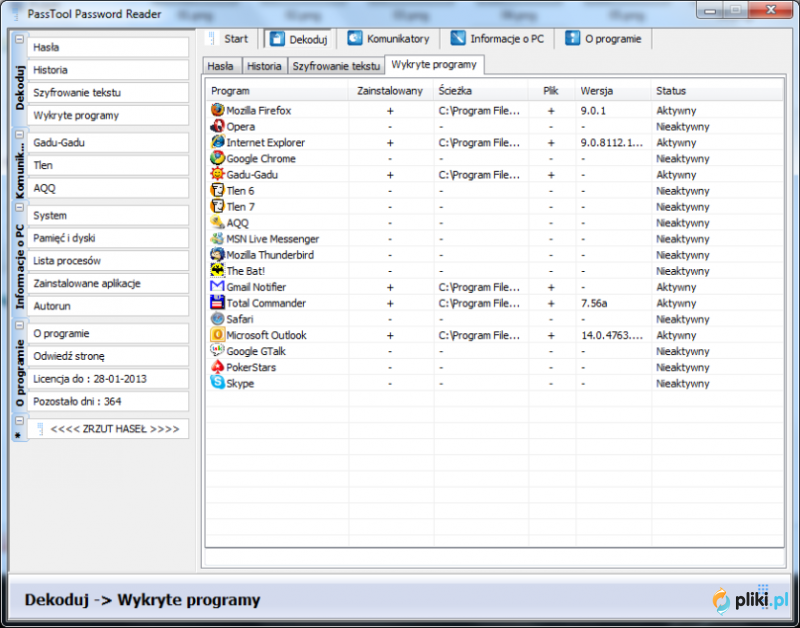Click The Bat! icon

(217, 270)
